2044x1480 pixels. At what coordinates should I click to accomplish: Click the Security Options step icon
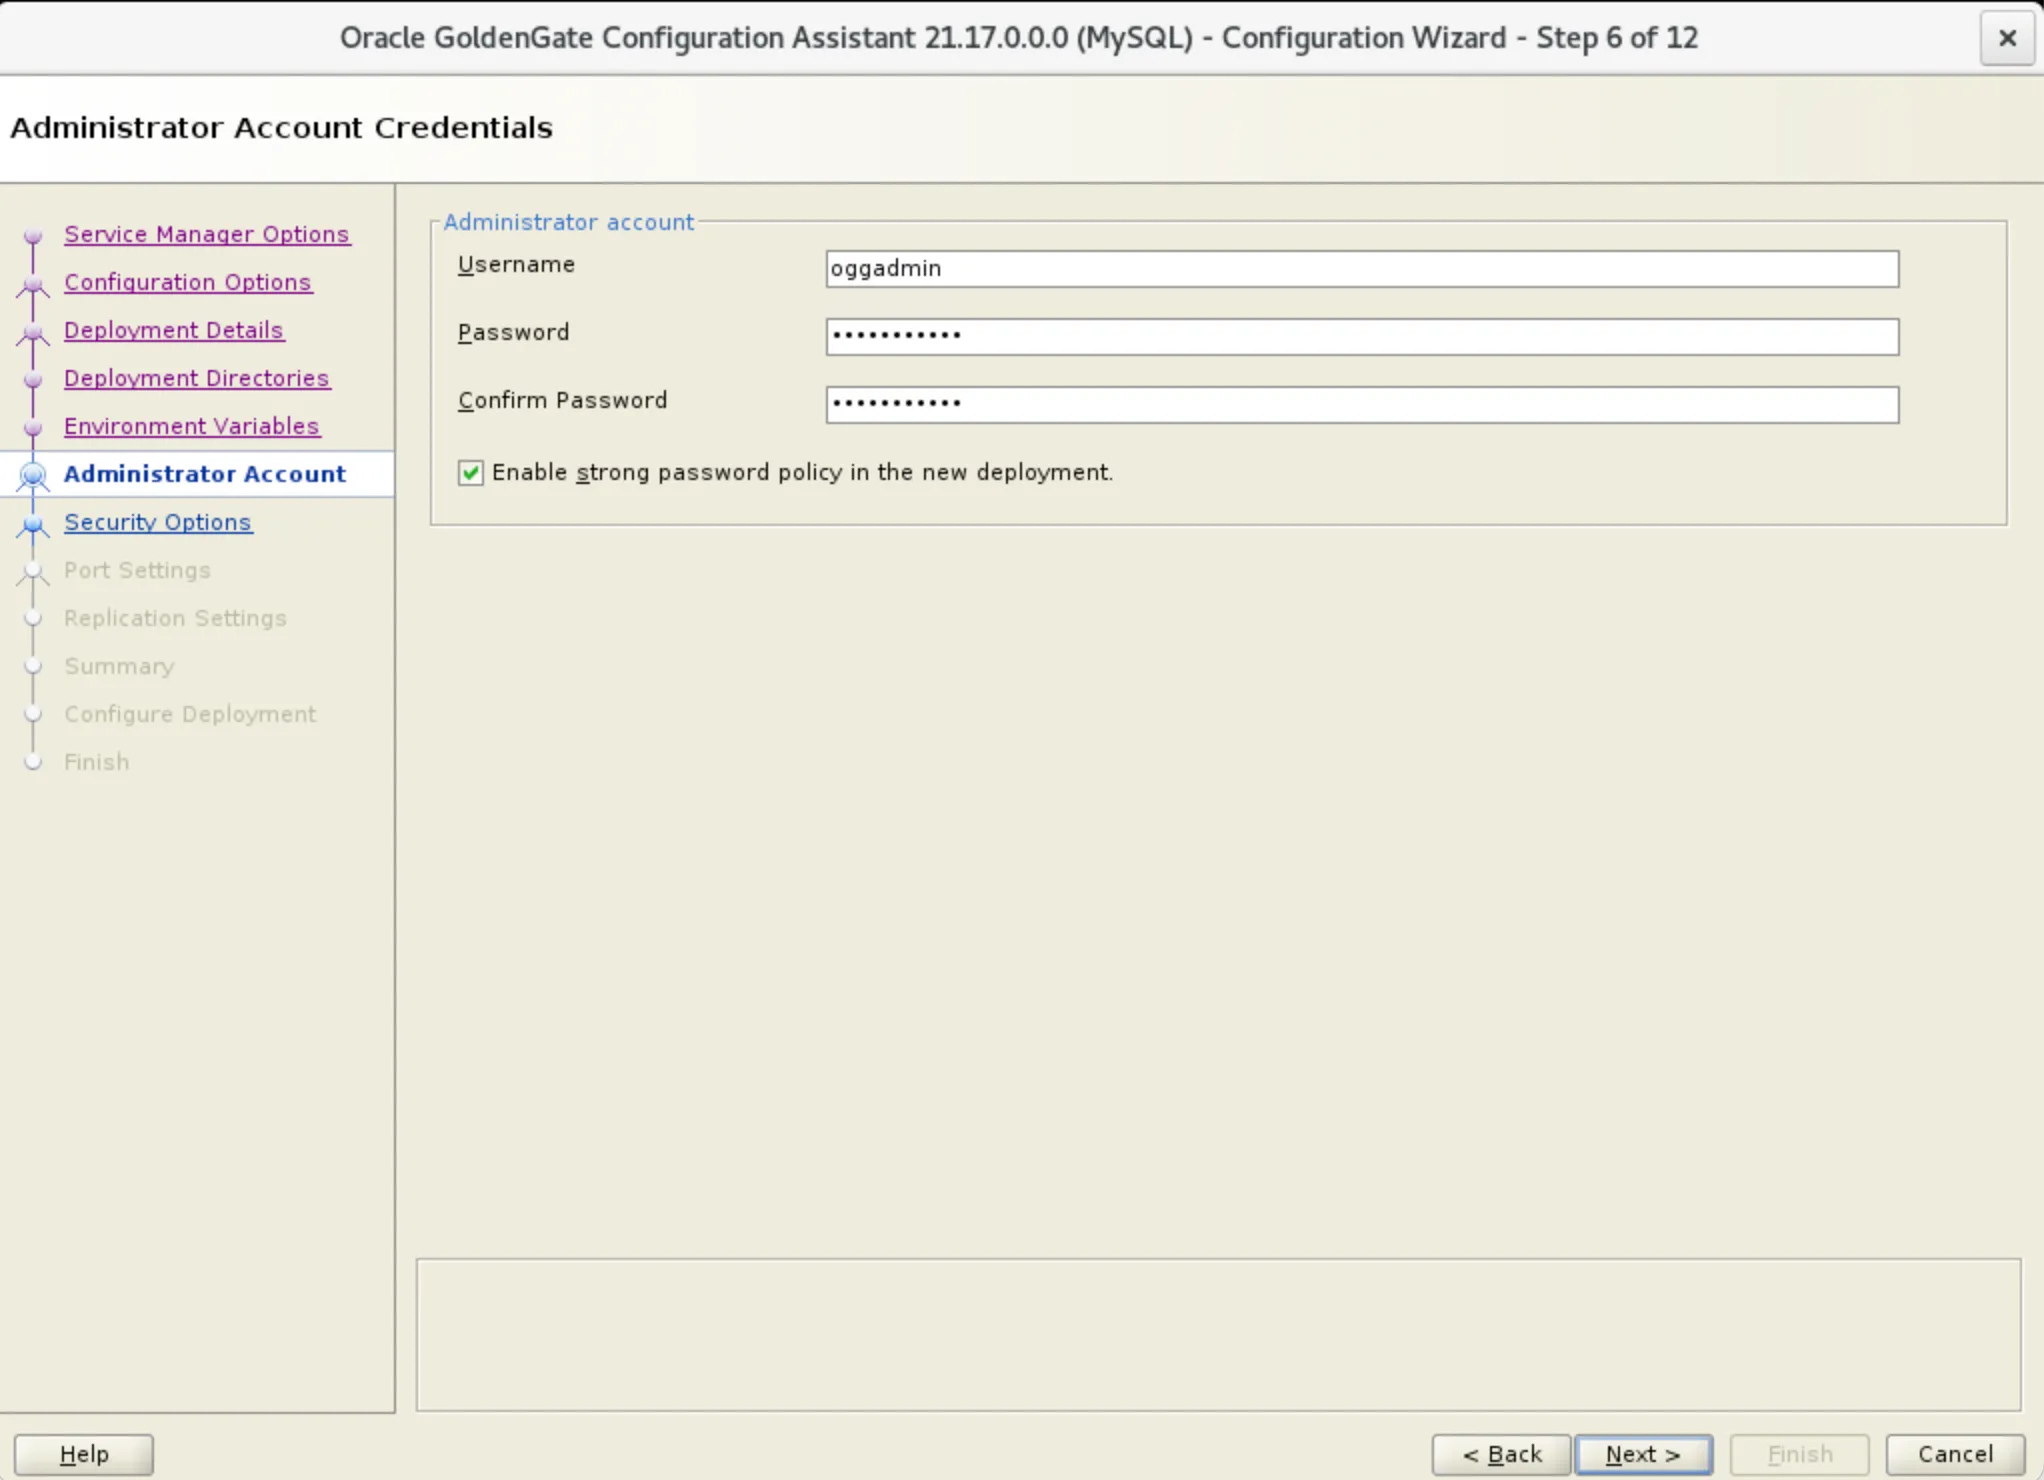32,525
